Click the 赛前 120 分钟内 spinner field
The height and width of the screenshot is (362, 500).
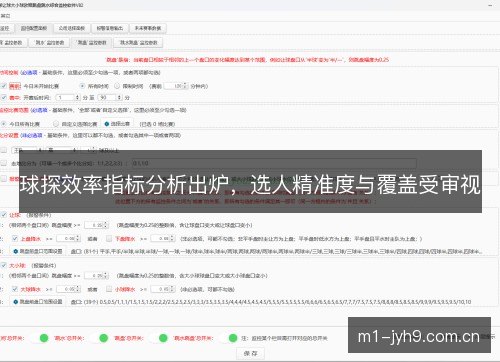click(176, 86)
